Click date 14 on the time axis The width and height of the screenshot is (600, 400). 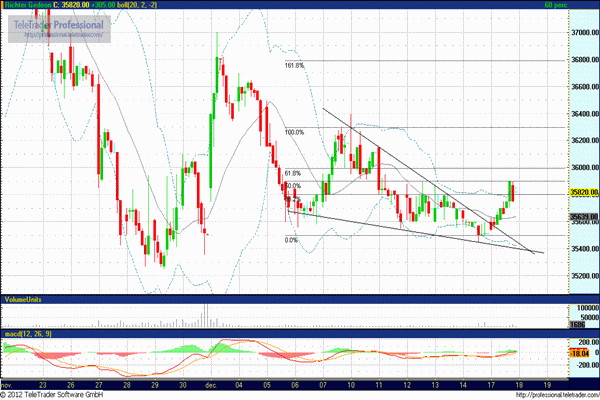click(463, 385)
